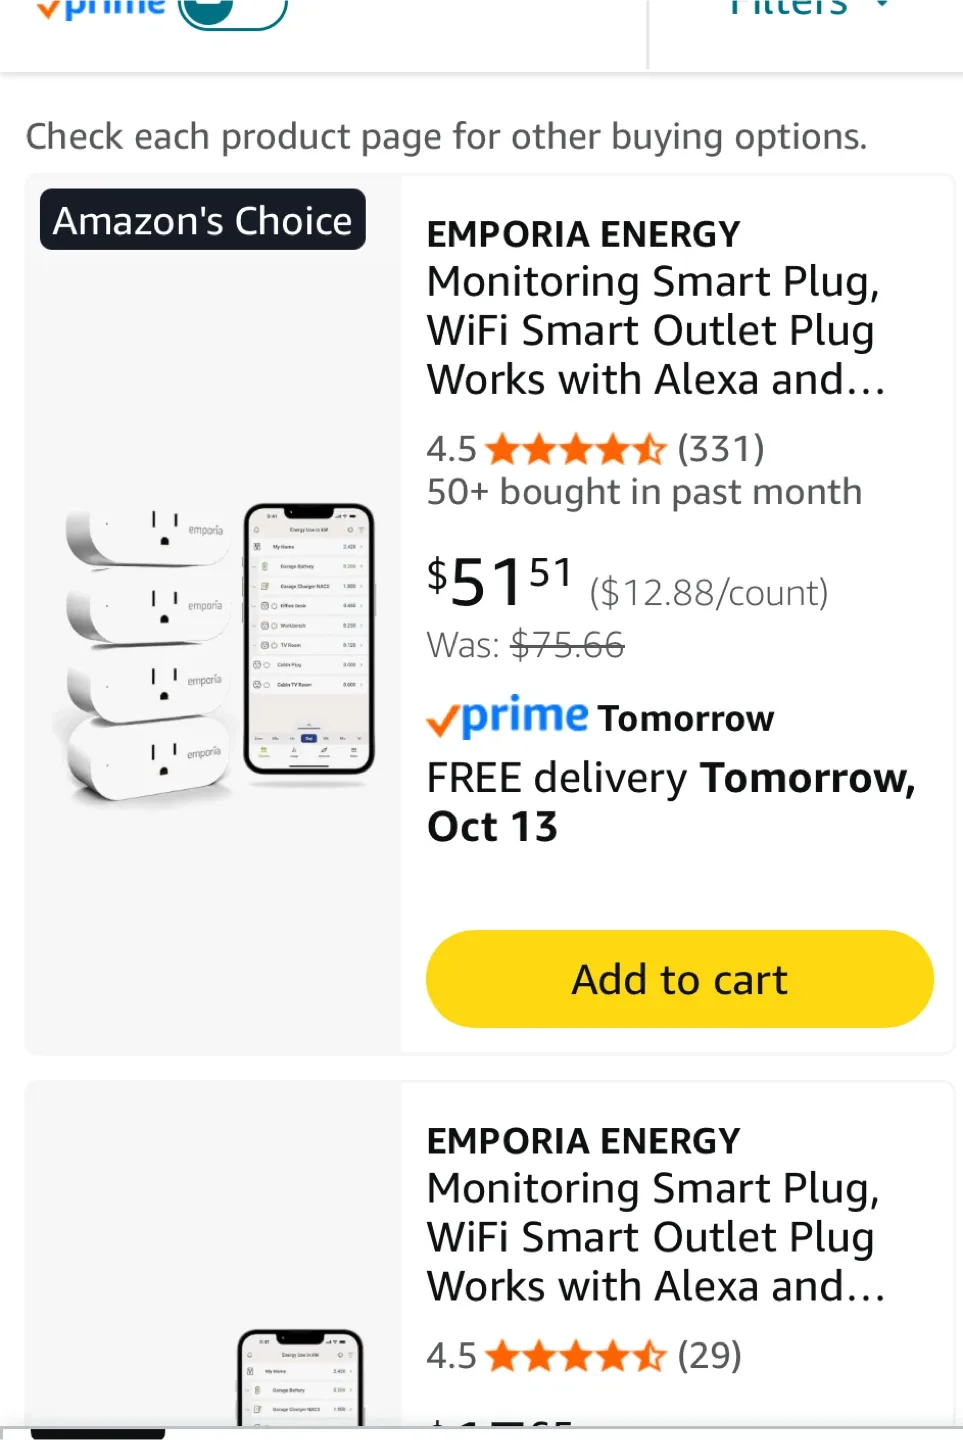Open the 29 reviews link

[710, 1356]
